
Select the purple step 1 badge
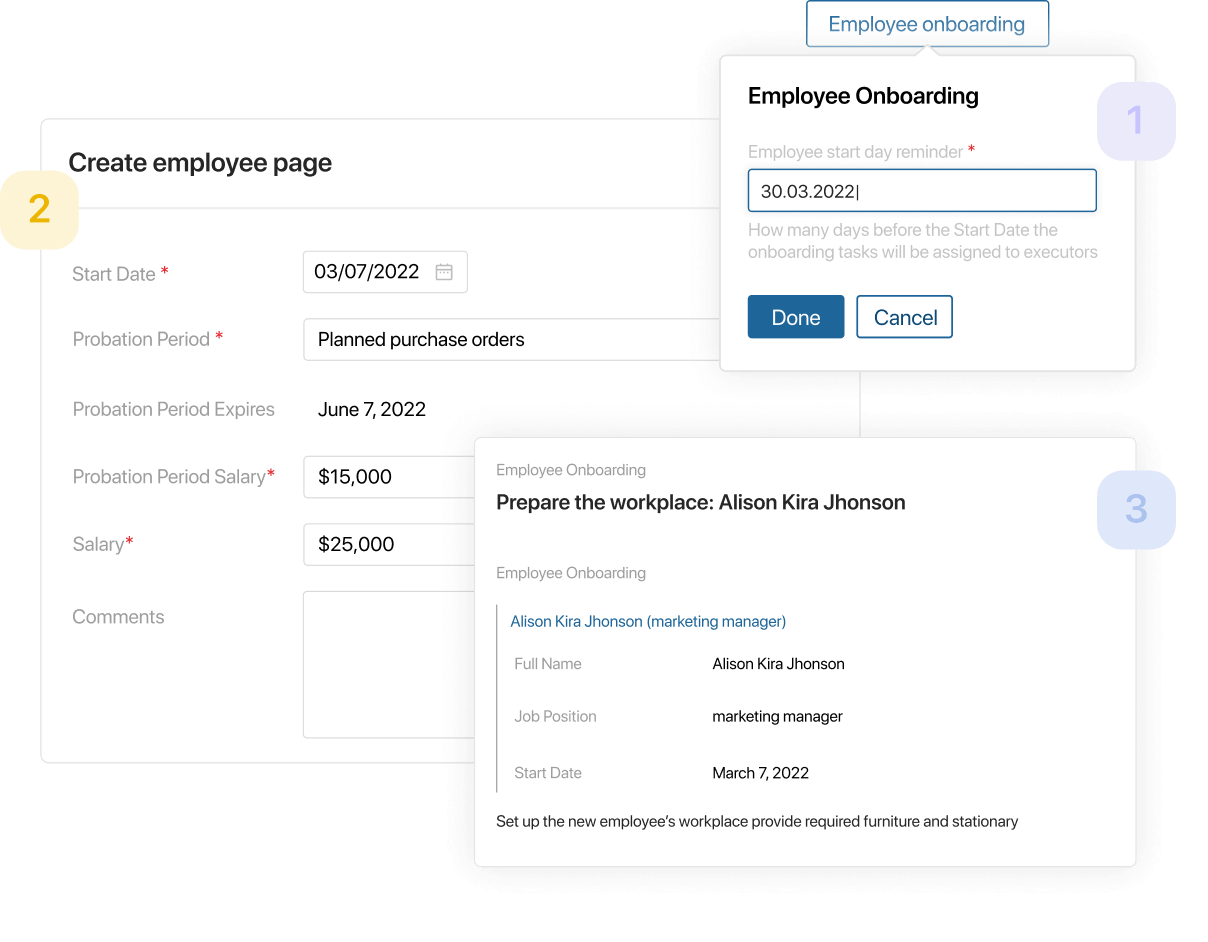pyautogui.click(x=1136, y=121)
